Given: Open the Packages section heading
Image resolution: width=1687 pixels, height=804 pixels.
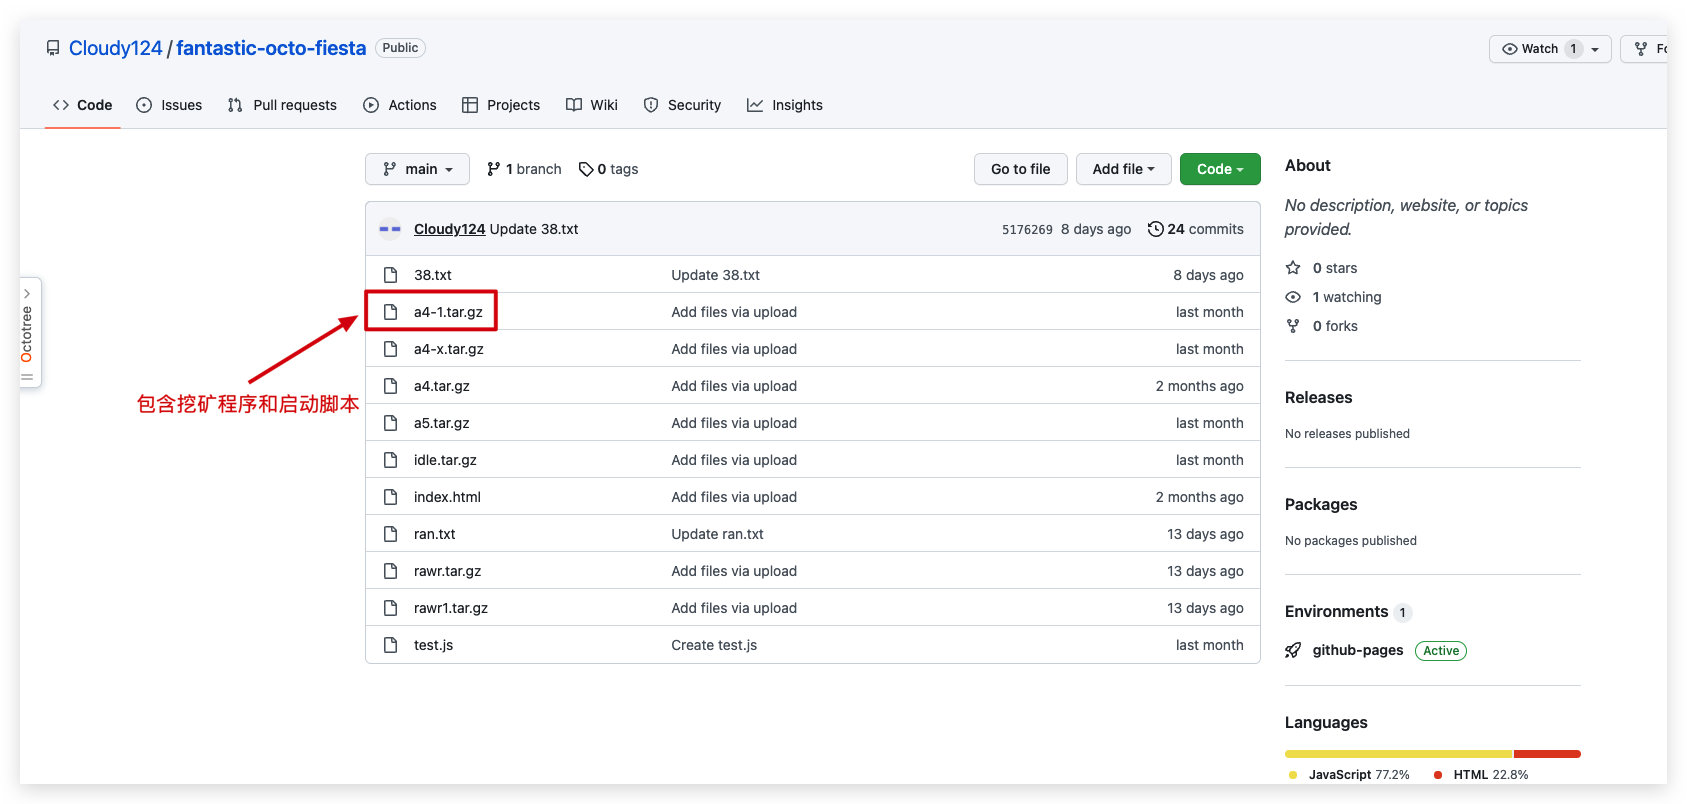Looking at the screenshot, I should (x=1321, y=504).
